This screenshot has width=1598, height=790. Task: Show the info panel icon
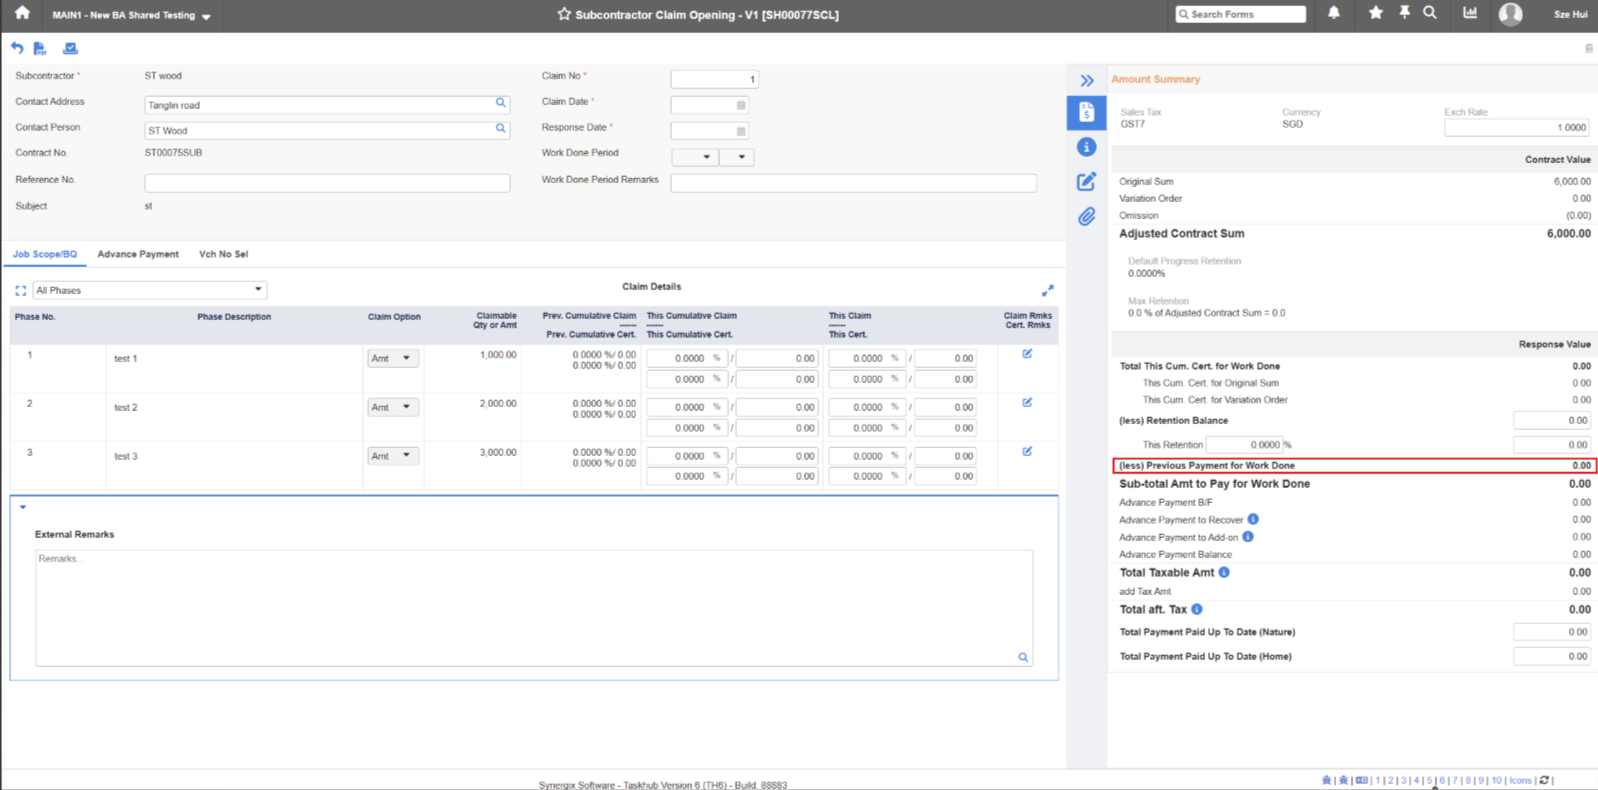coord(1086,147)
